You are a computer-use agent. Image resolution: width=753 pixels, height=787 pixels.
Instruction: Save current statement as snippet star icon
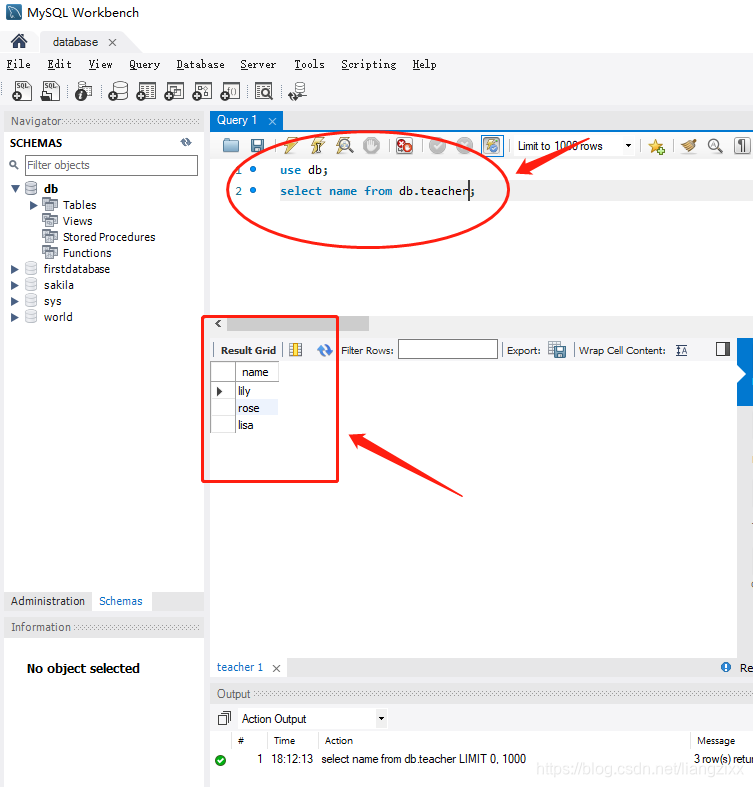coord(656,146)
